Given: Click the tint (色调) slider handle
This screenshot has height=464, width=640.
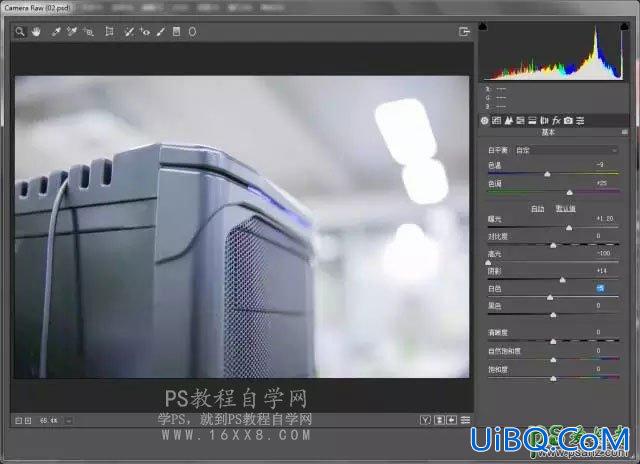Looking at the screenshot, I should coord(570,193).
